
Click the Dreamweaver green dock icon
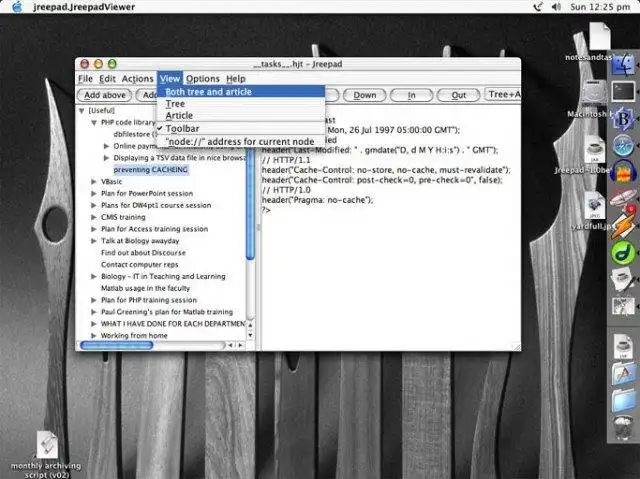[623, 252]
